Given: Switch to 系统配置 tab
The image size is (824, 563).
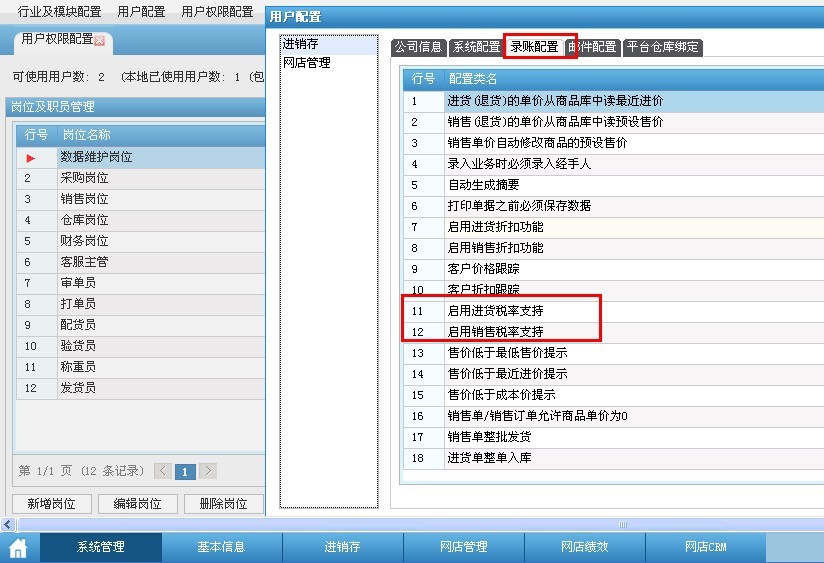Looking at the screenshot, I should [477, 47].
